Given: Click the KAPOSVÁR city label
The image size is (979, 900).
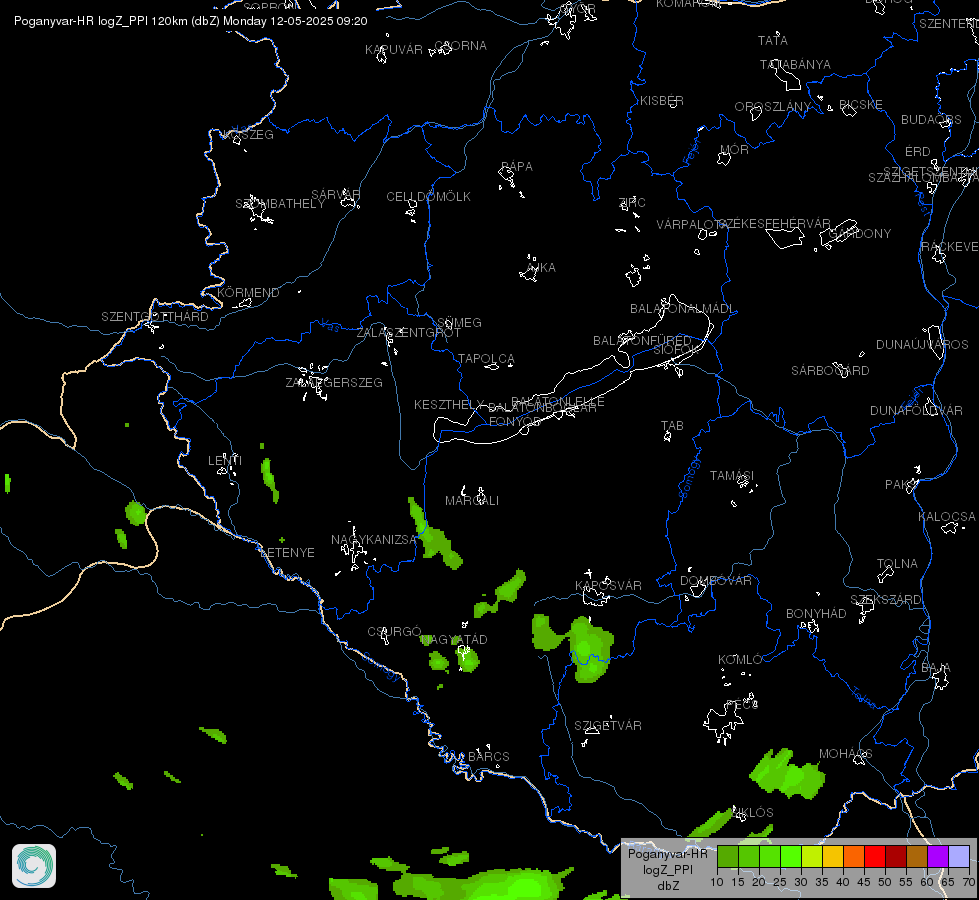Looking at the screenshot, I should click(608, 586).
